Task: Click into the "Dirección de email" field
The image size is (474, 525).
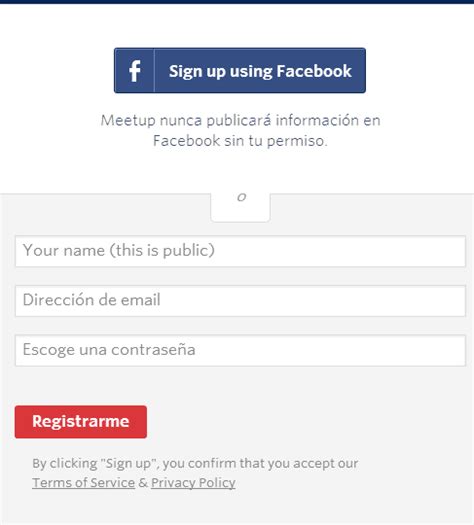Action: [240, 301]
